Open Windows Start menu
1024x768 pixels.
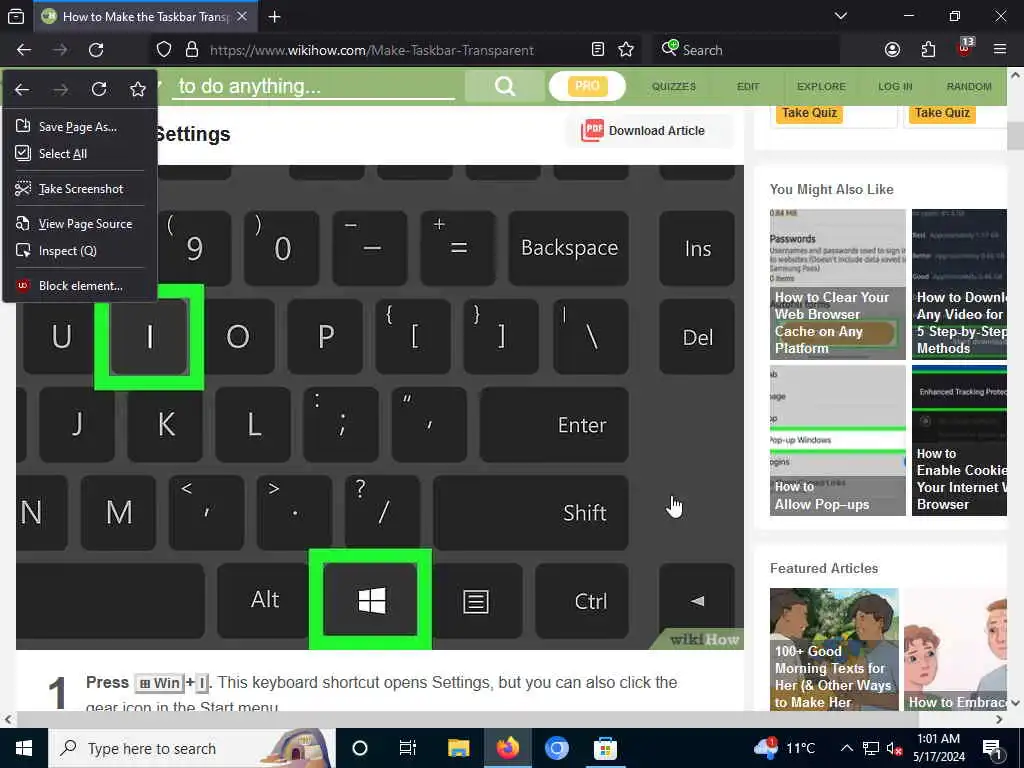[24, 748]
